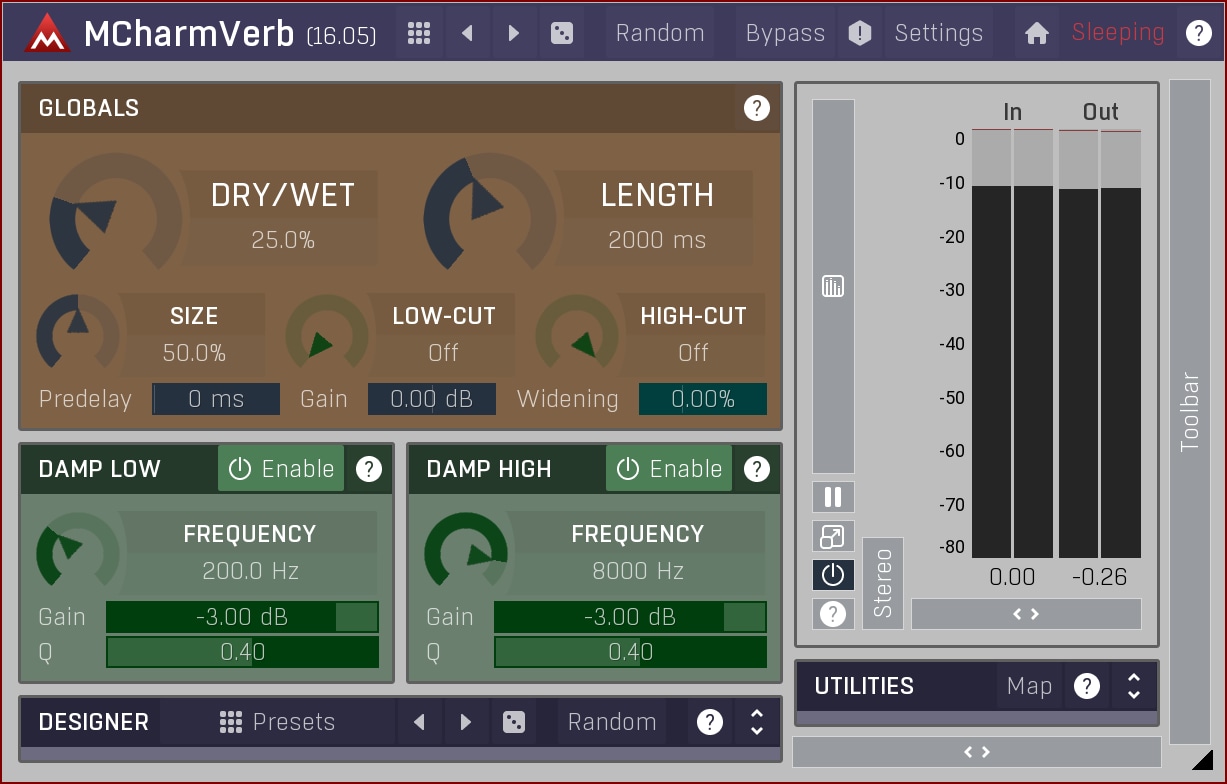The image size is (1227, 784).
Task: Click the exclamation panic icon
Action: 860,33
